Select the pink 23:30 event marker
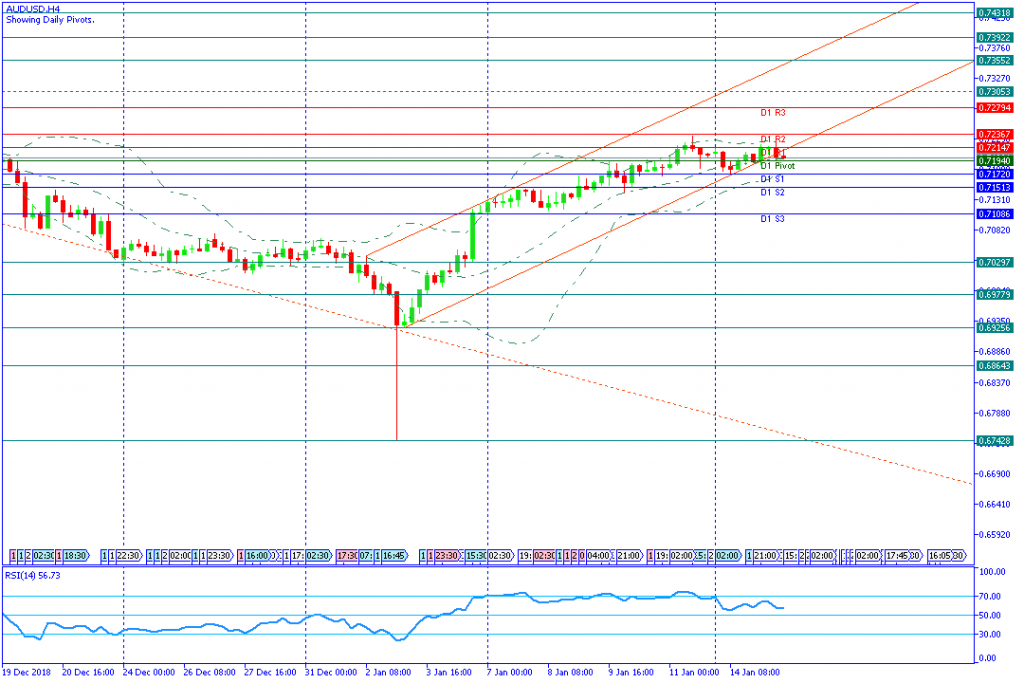Viewport: 1024px width, 683px height. tap(447, 553)
